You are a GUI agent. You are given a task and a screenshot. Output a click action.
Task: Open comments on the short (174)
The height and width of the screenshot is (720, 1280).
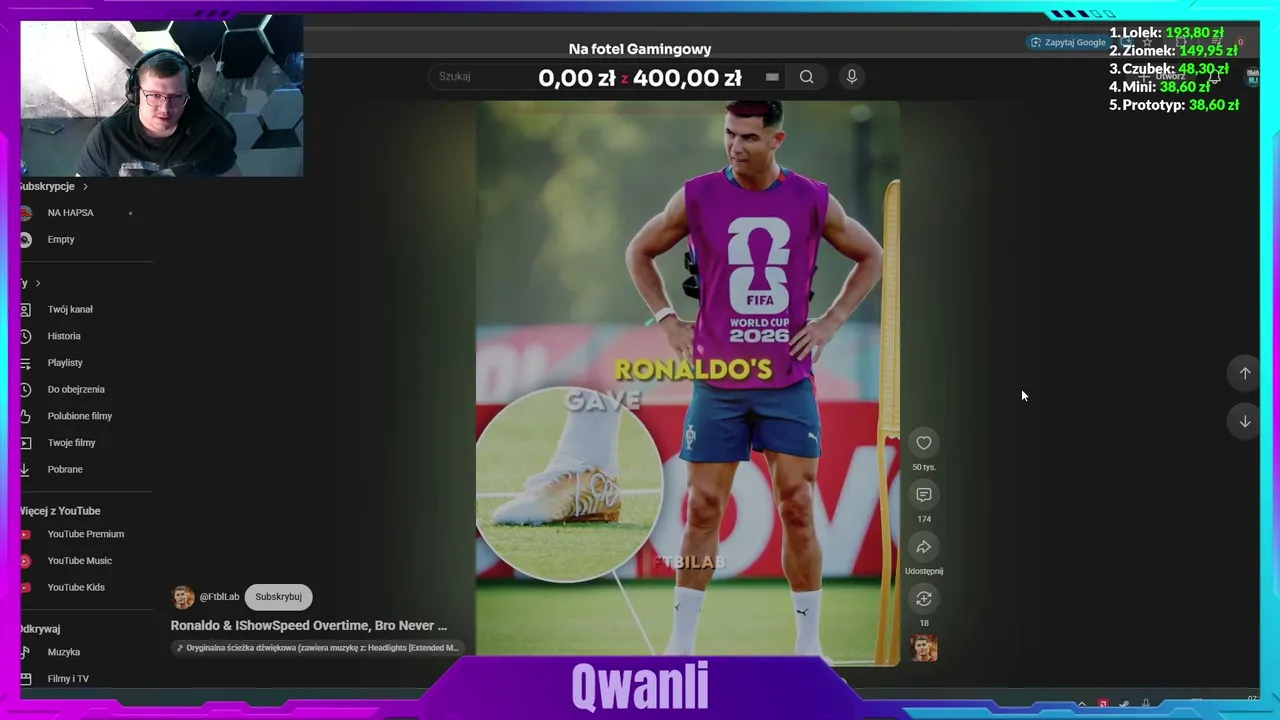point(924,495)
